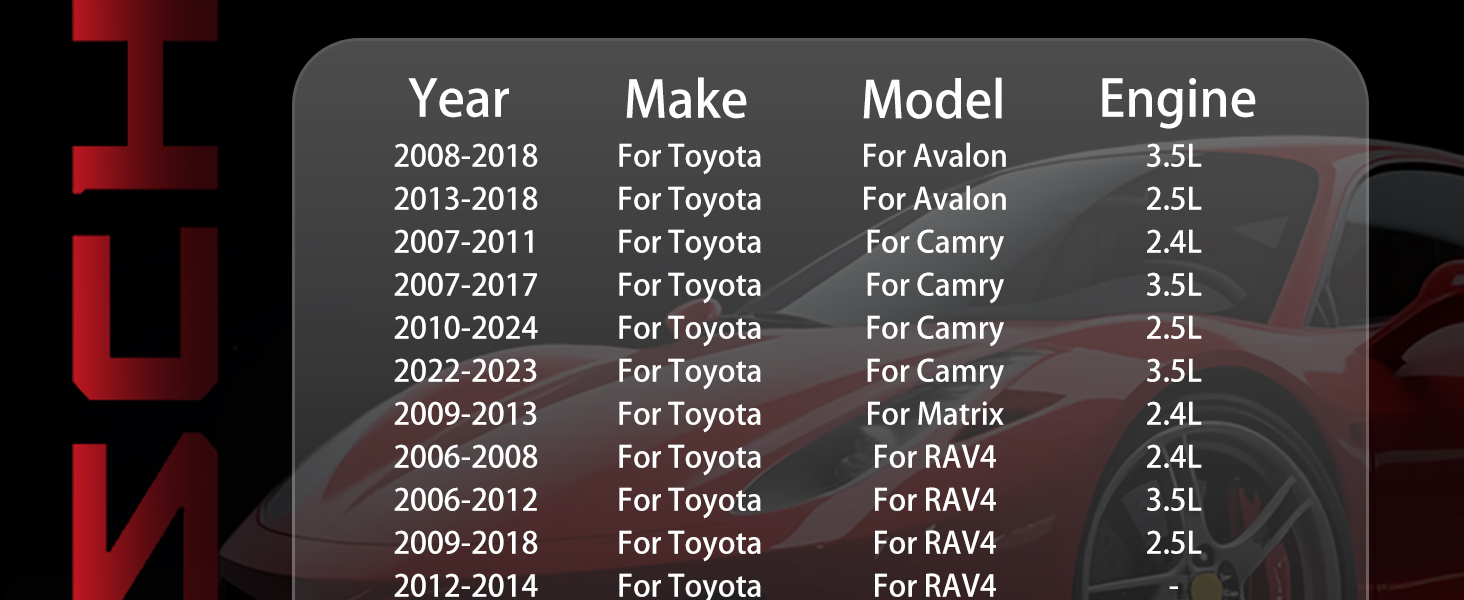1464x600 pixels.
Task: Click the 2006-2008 year range
Action: 466,457
